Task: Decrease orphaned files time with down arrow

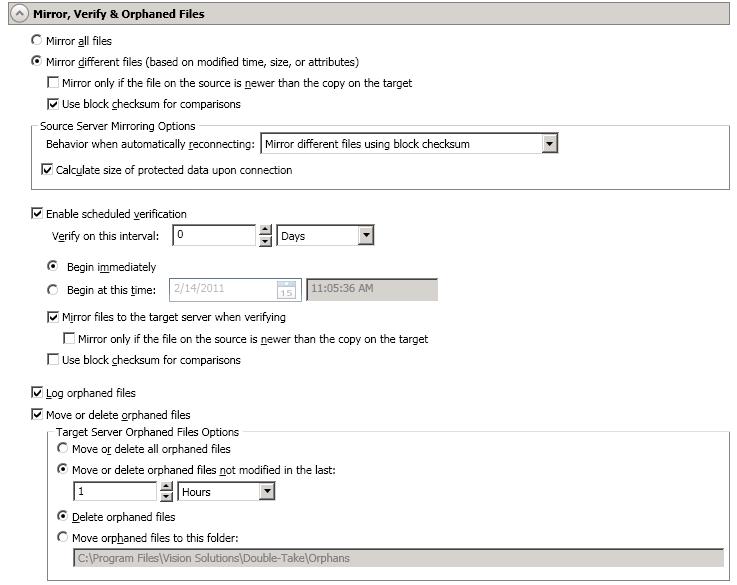Action: click(x=167, y=497)
